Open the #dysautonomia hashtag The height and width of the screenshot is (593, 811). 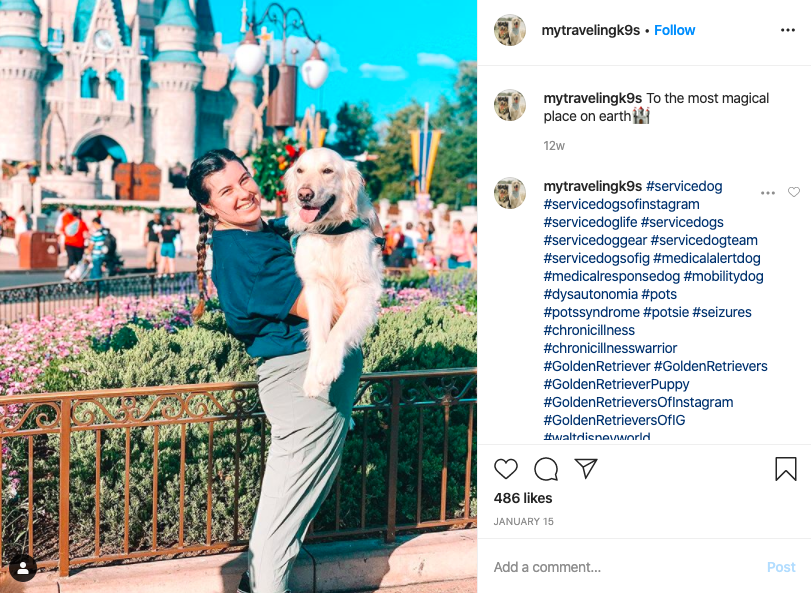[590, 294]
